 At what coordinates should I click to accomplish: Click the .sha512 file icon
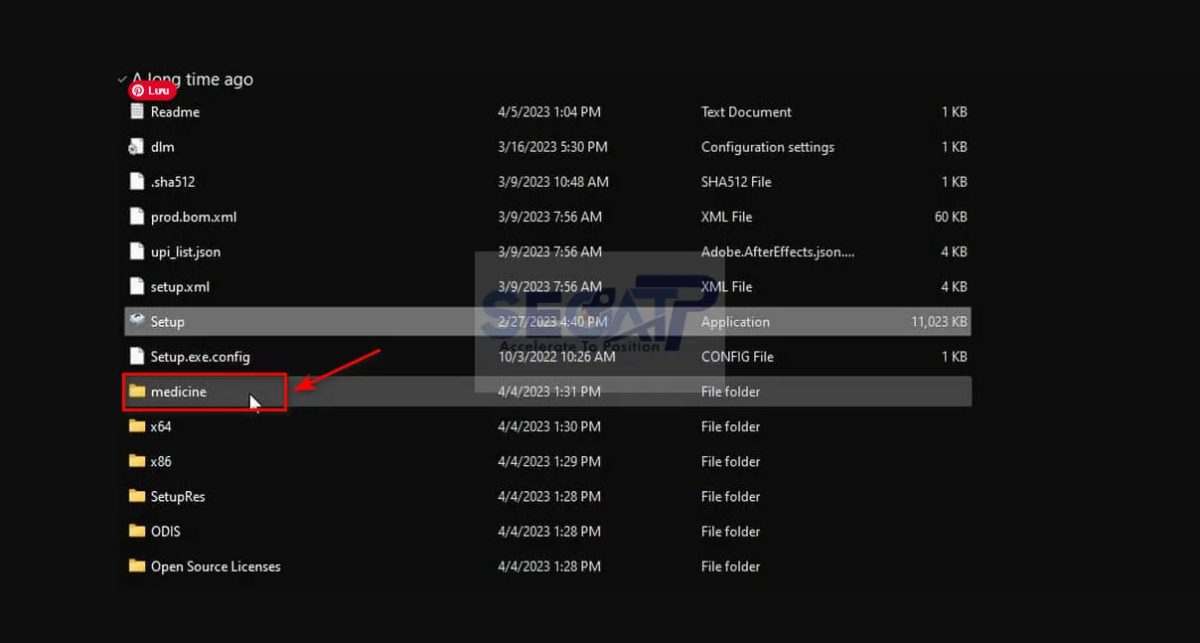tap(137, 182)
